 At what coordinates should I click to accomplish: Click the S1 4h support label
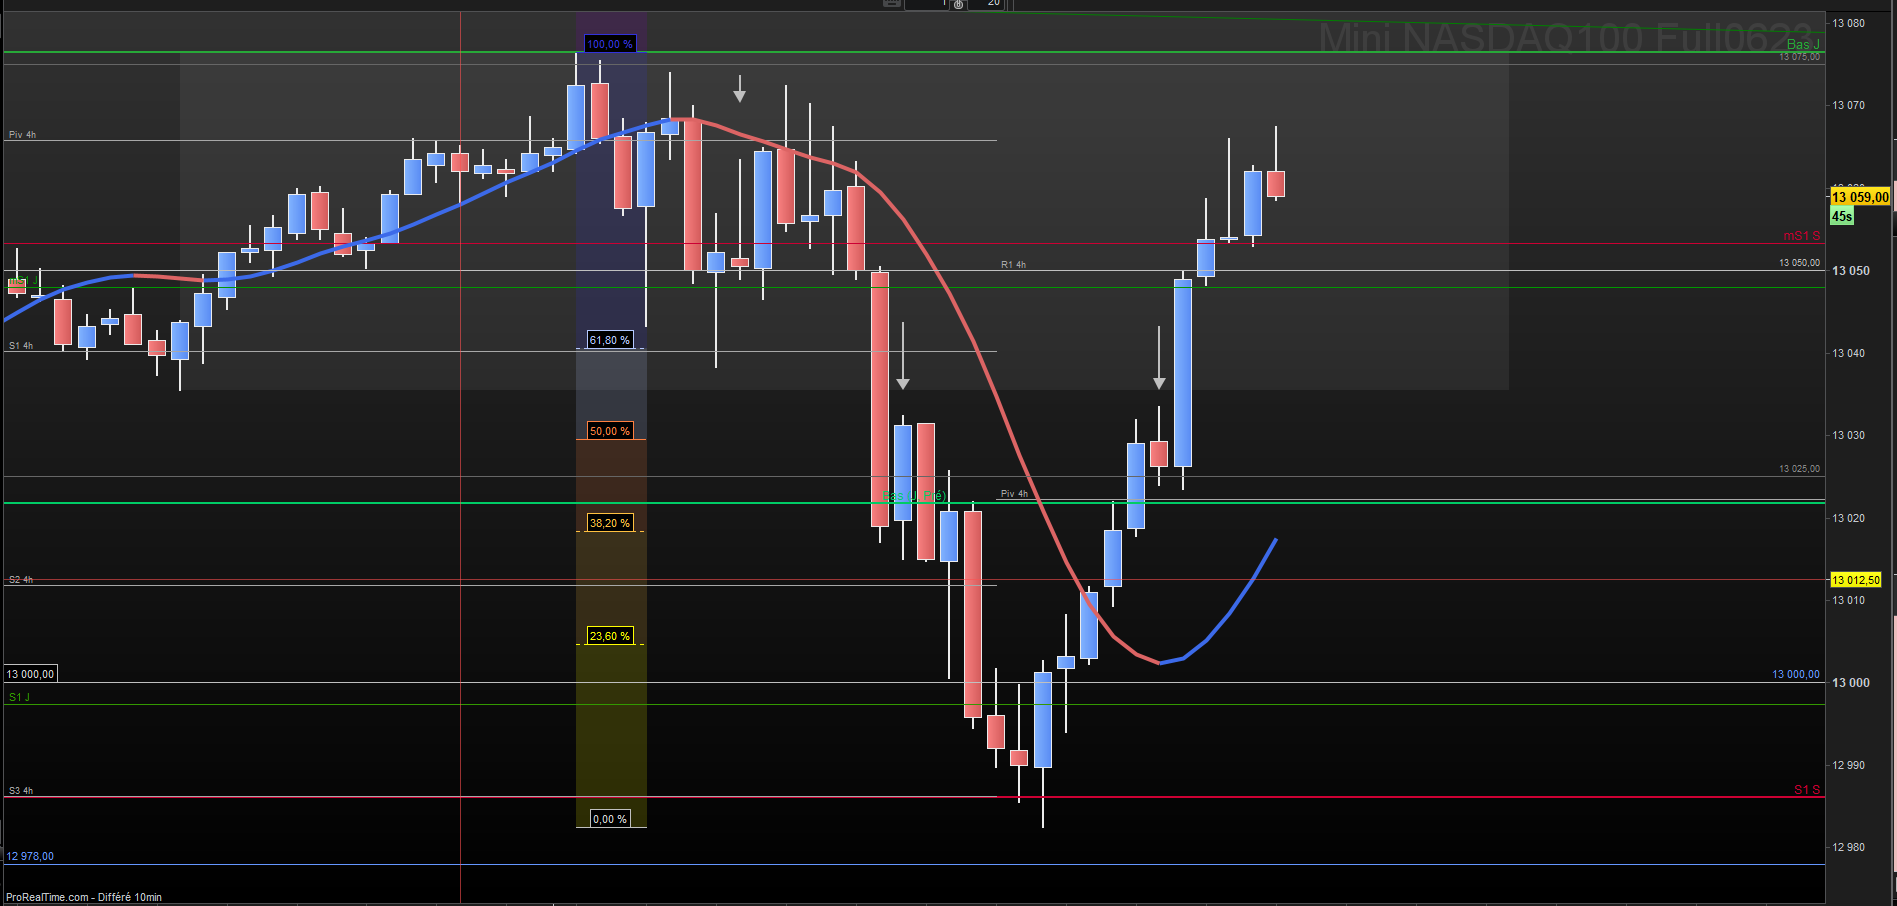coord(21,346)
